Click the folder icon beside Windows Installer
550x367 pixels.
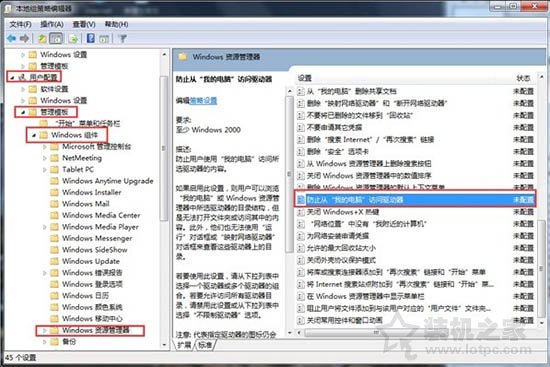(54, 192)
